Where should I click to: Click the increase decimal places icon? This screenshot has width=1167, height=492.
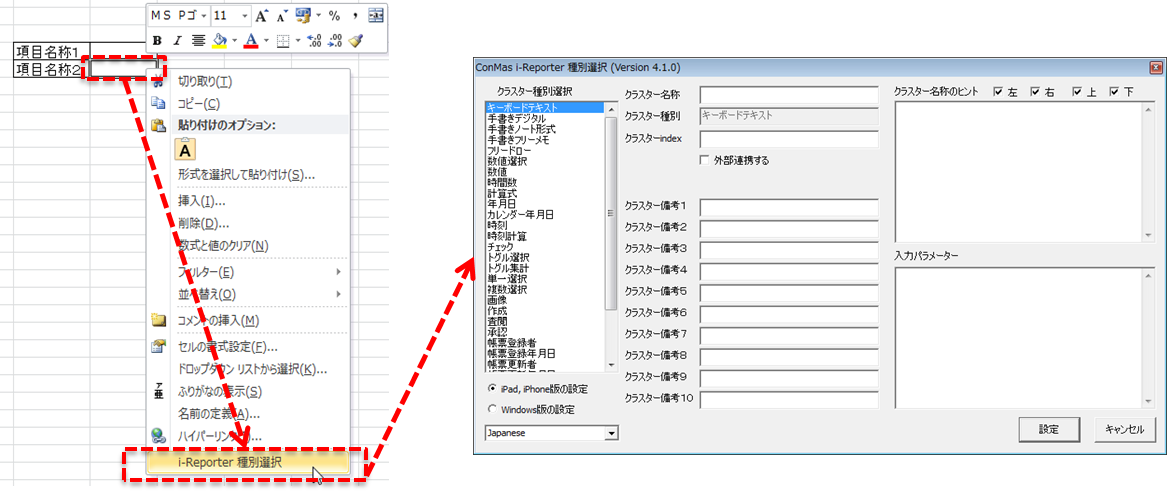tap(314, 40)
